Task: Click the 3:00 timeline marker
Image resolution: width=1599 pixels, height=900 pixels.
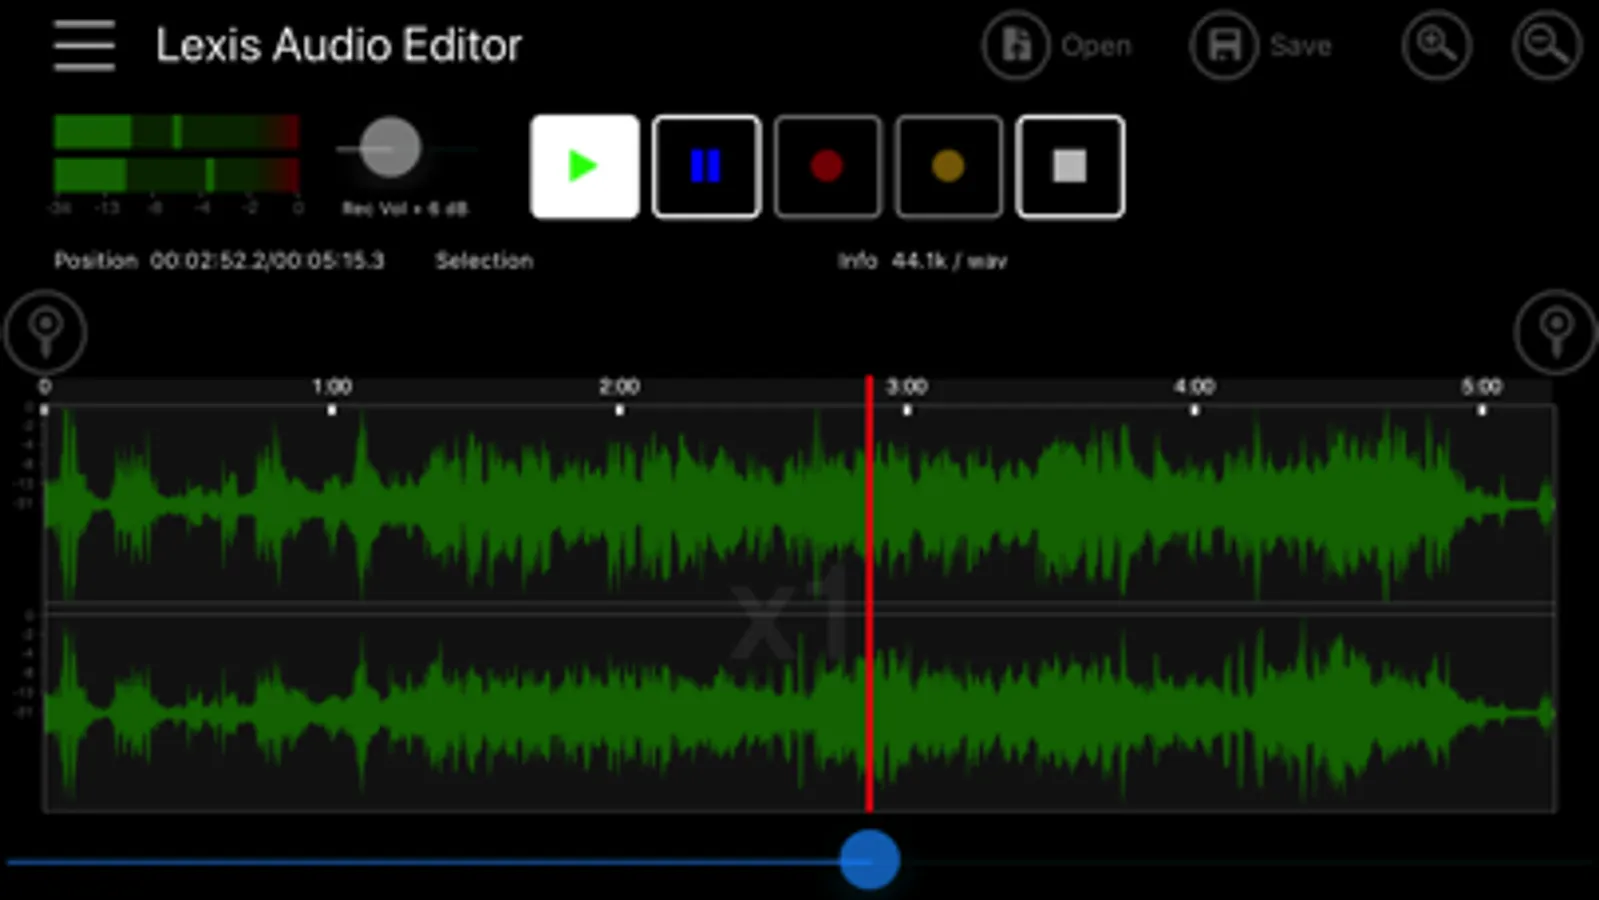Action: (x=907, y=387)
